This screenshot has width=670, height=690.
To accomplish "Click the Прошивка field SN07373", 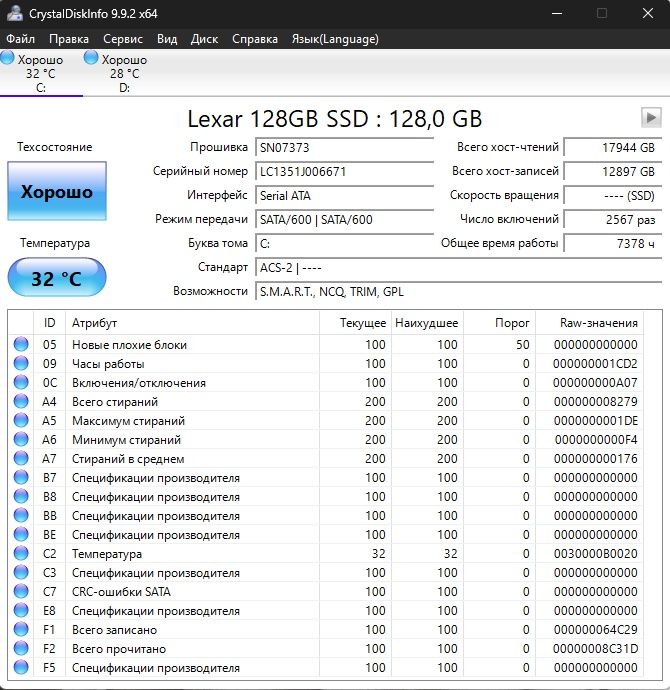I will [344, 147].
